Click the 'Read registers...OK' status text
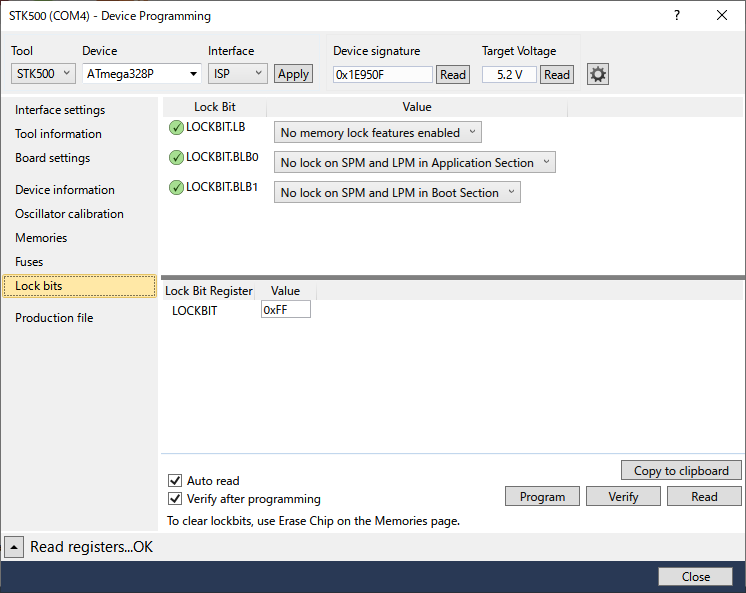 pos(91,547)
